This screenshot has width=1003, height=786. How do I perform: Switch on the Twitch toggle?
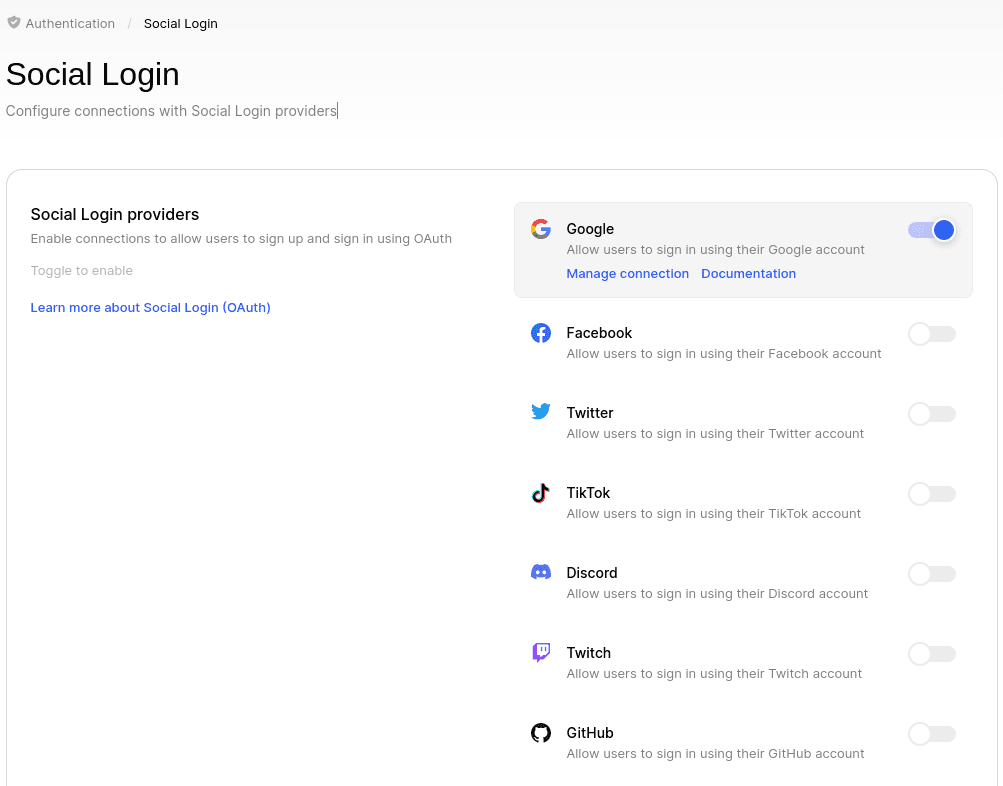coord(931,654)
